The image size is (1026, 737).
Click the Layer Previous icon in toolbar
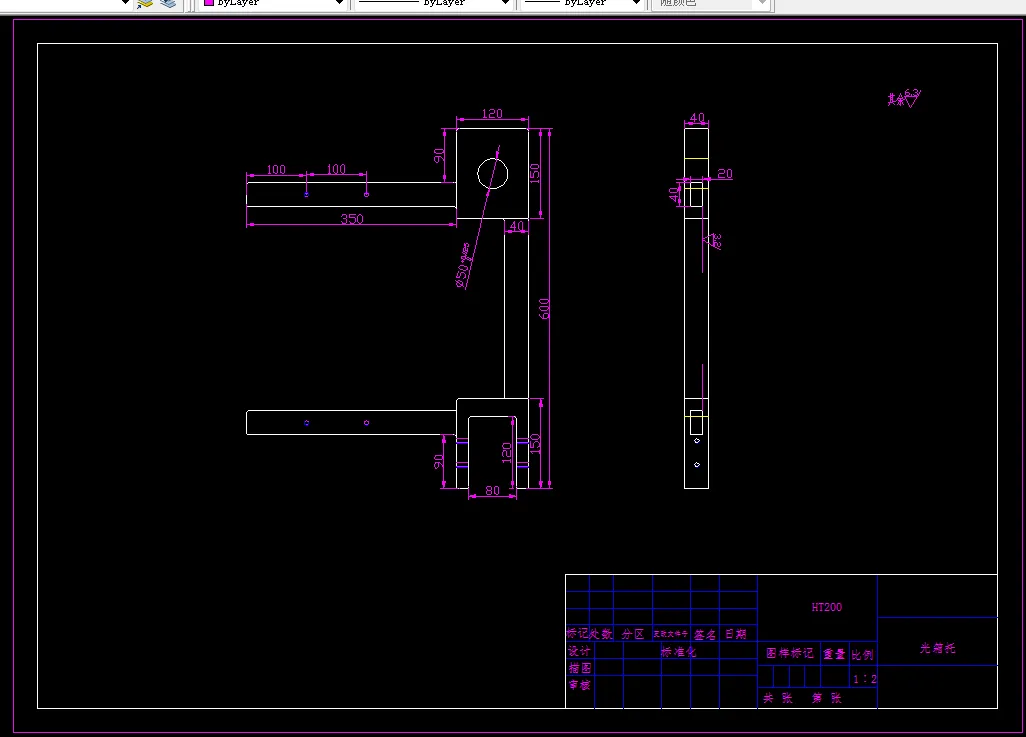[145, 3]
